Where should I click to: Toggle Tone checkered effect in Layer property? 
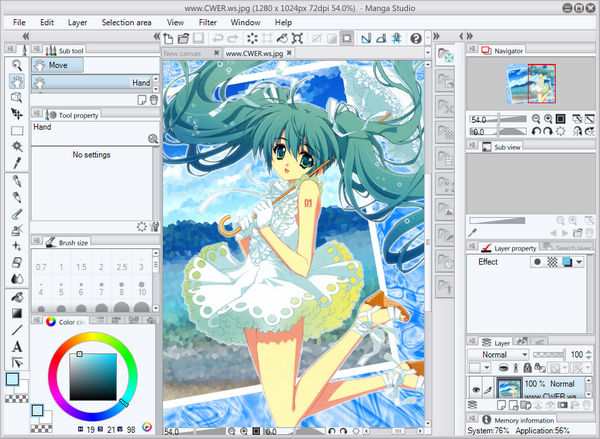point(552,262)
